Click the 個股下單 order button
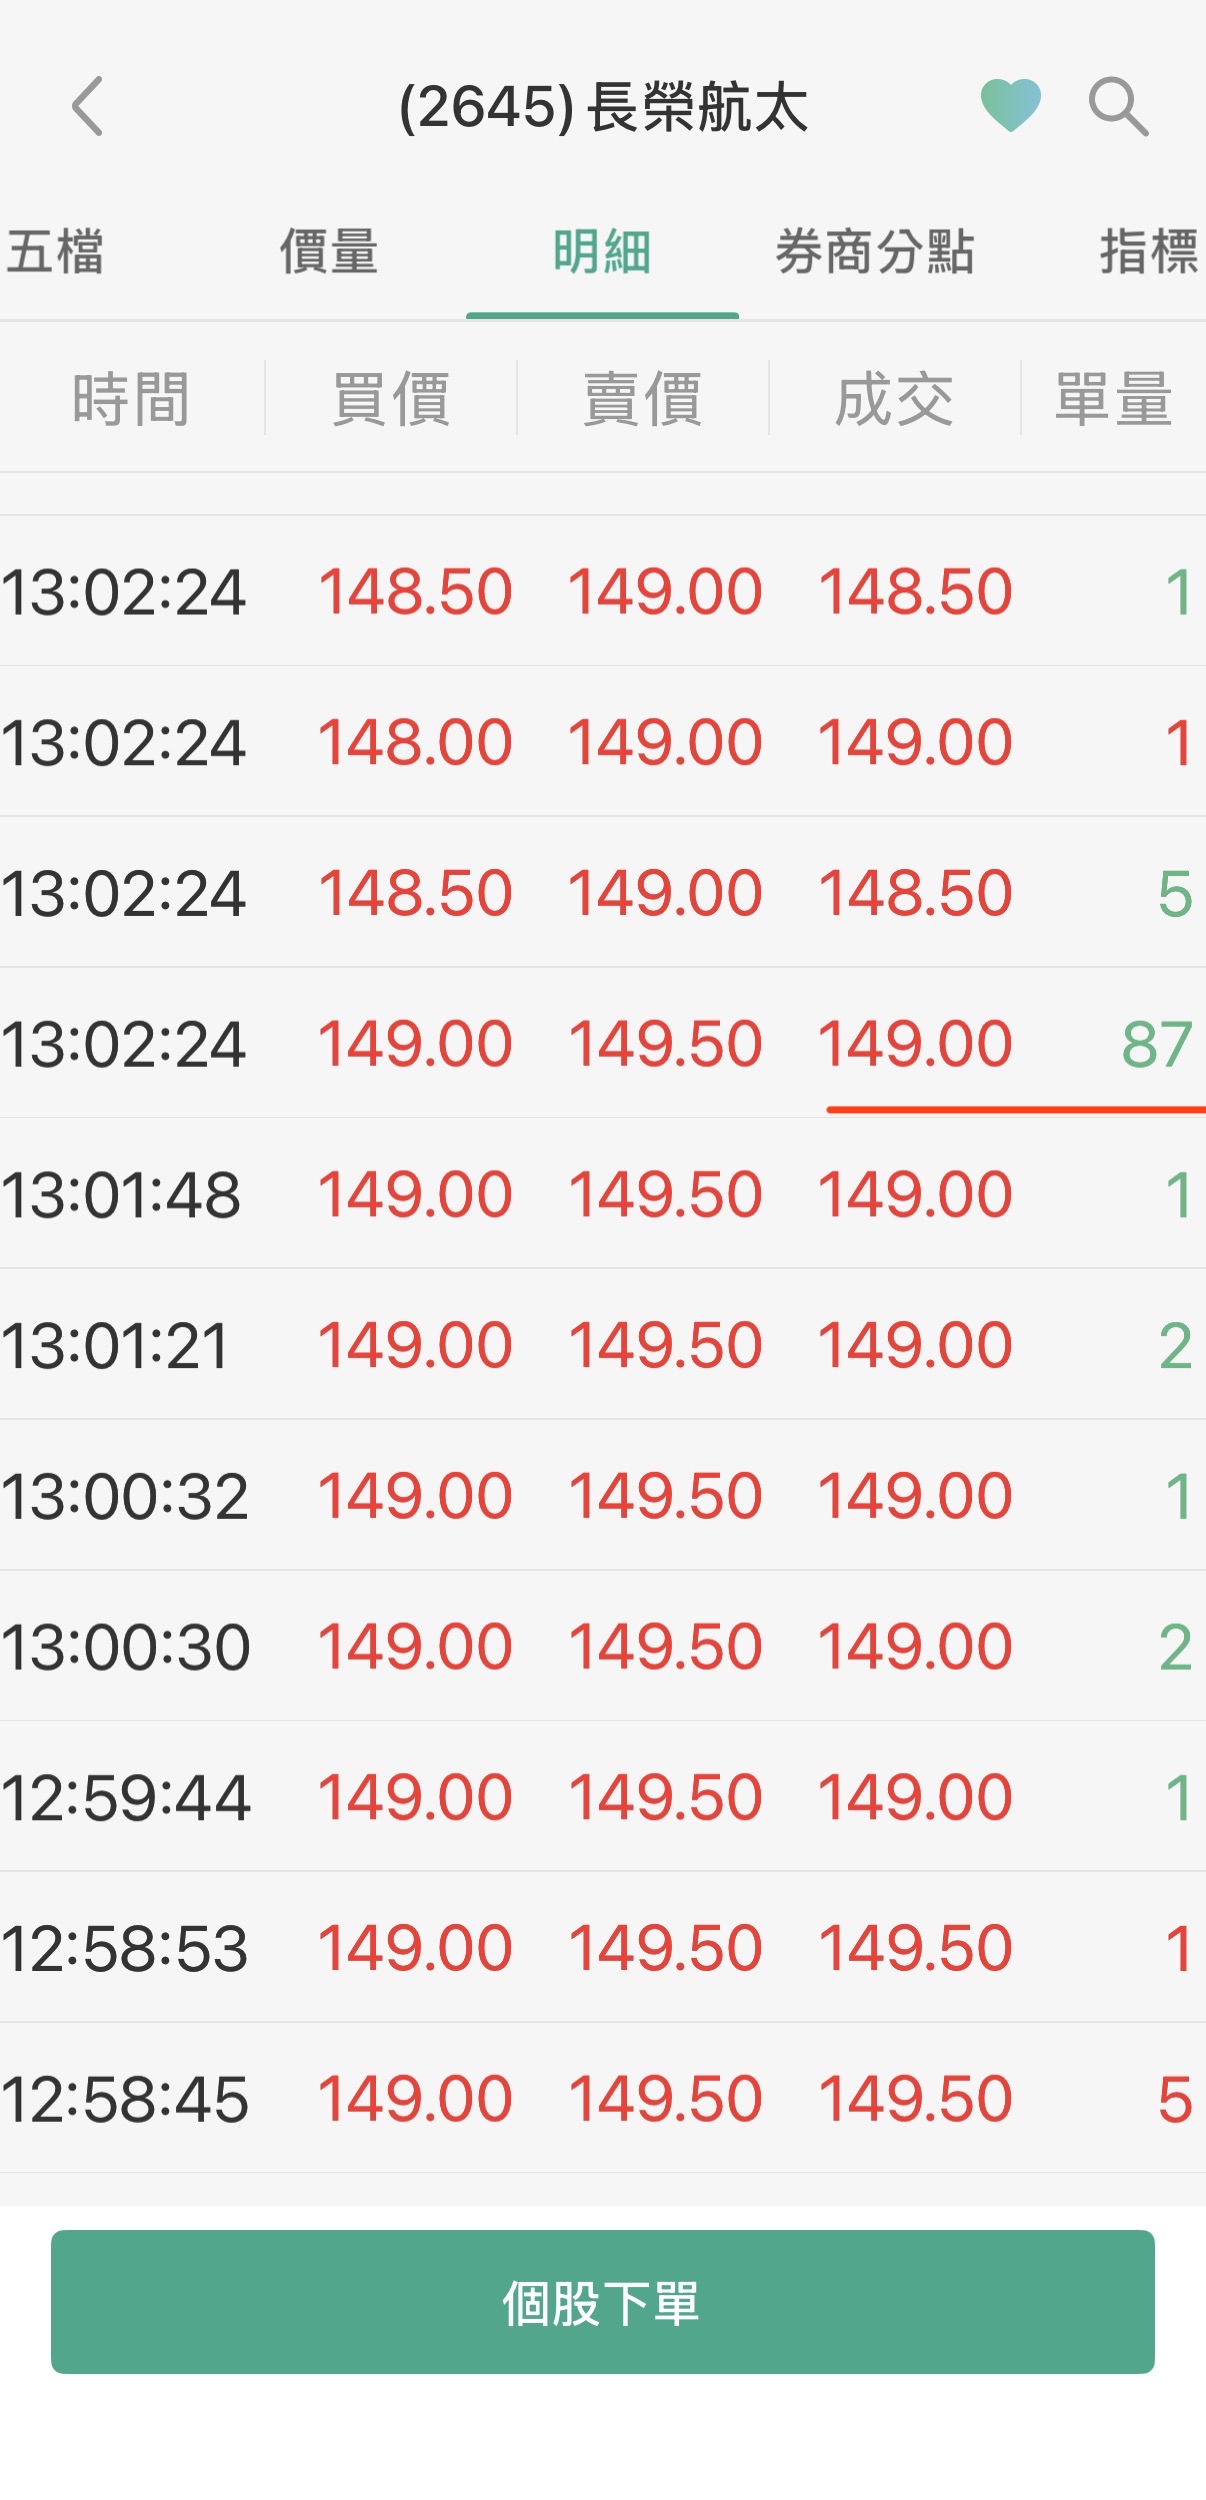 [x=603, y=2302]
